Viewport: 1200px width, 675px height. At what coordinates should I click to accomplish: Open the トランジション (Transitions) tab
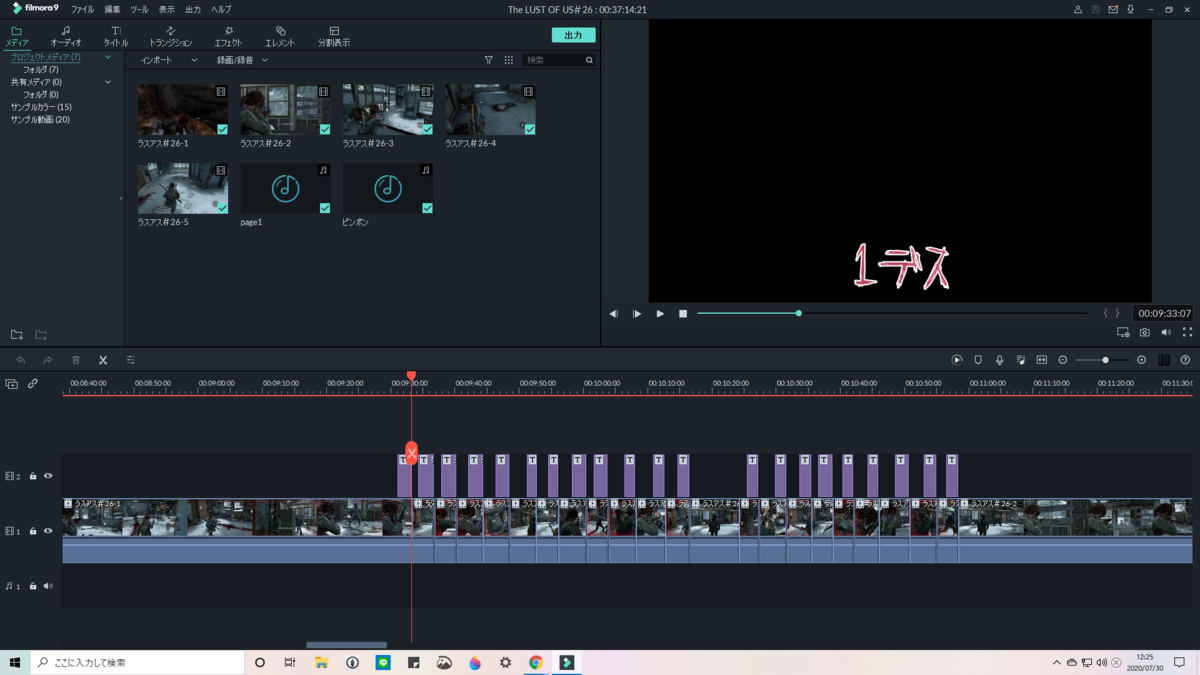pyautogui.click(x=170, y=37)
